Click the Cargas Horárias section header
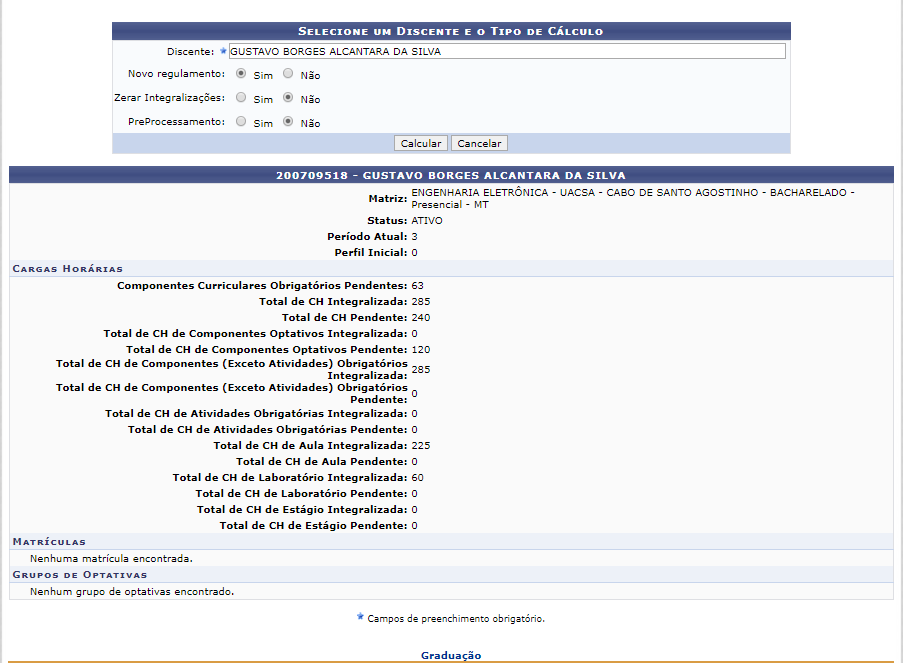The width and height of the screenshot is (903, 663). pyautogui.click(x=68, y=269)
